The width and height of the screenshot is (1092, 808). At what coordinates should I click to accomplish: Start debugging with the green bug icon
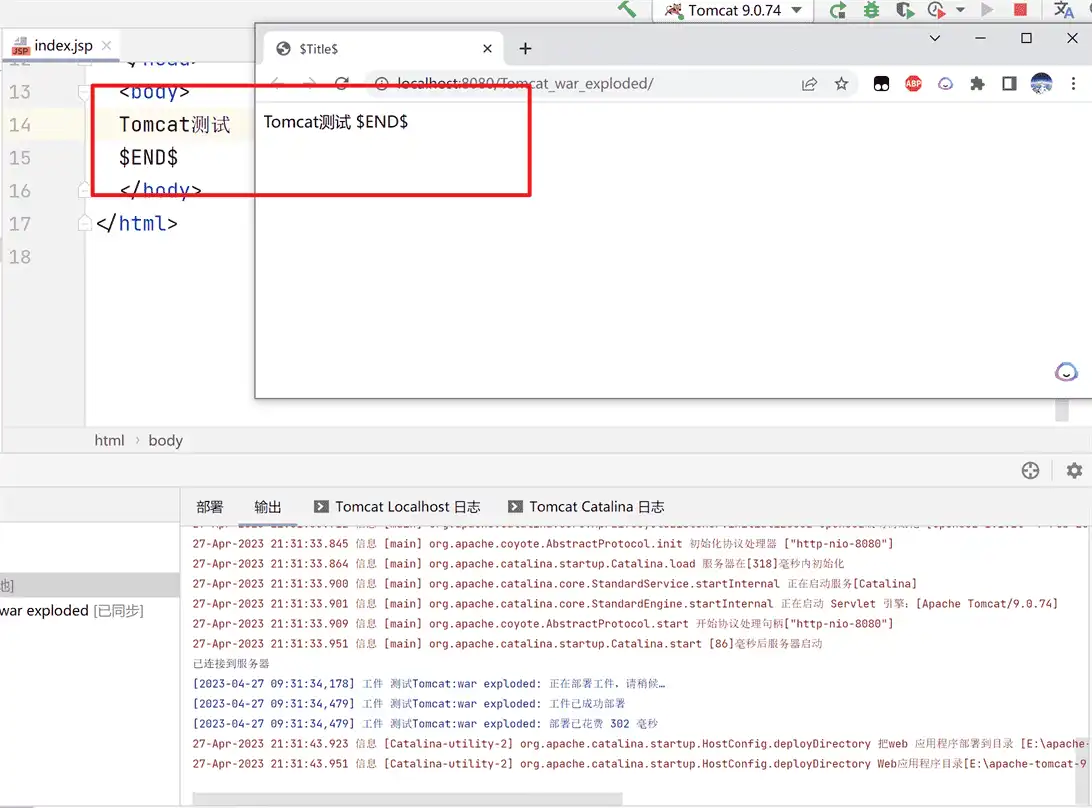[x=872, y=10]
